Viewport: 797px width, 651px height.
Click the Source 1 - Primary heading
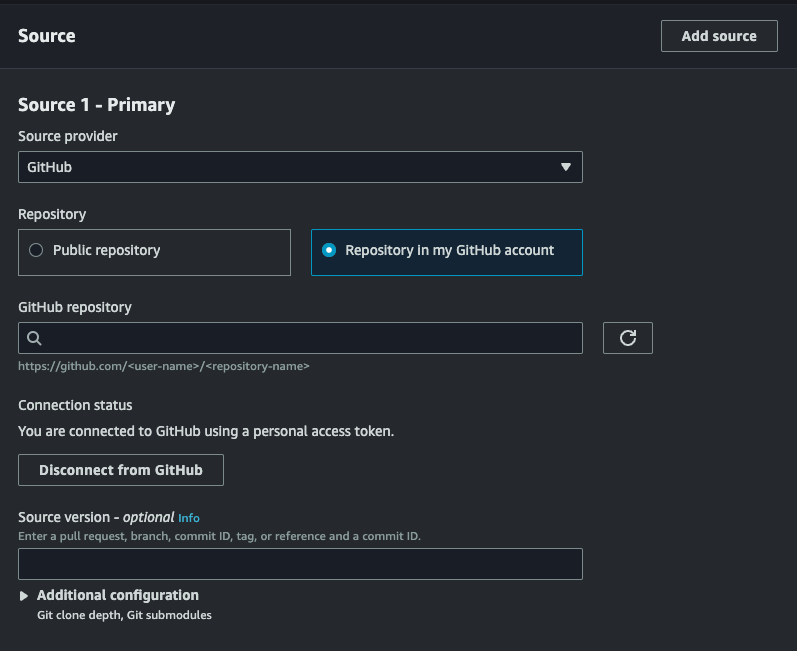[97, 105]
